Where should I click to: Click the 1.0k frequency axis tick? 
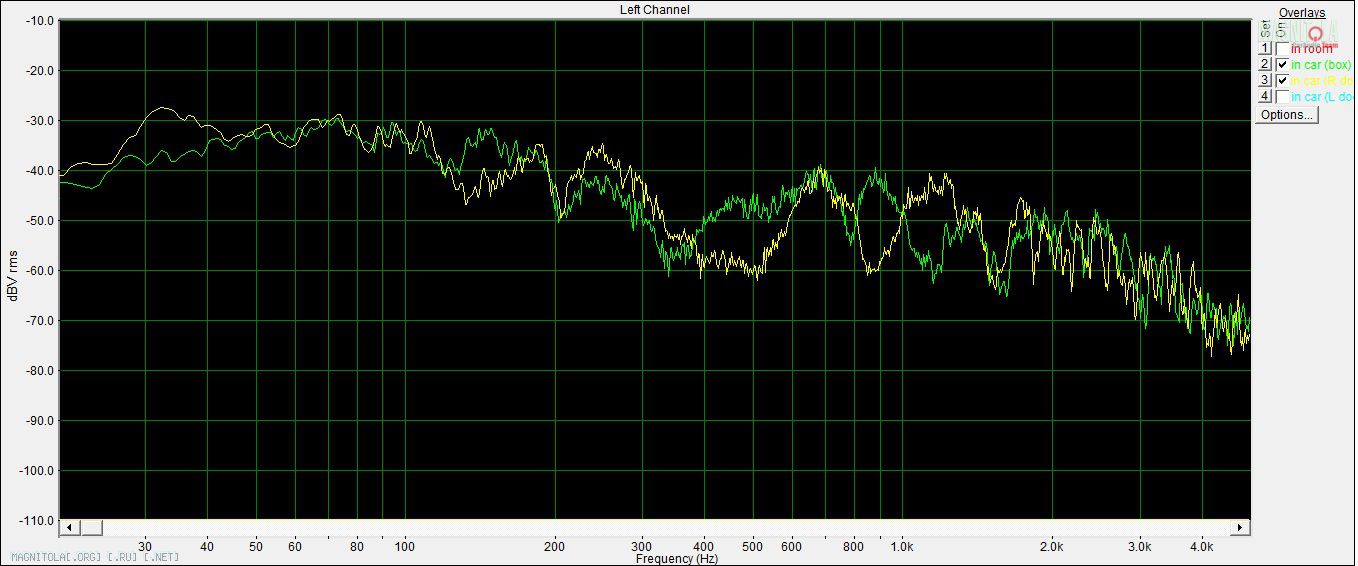click(x=902, y=547)
